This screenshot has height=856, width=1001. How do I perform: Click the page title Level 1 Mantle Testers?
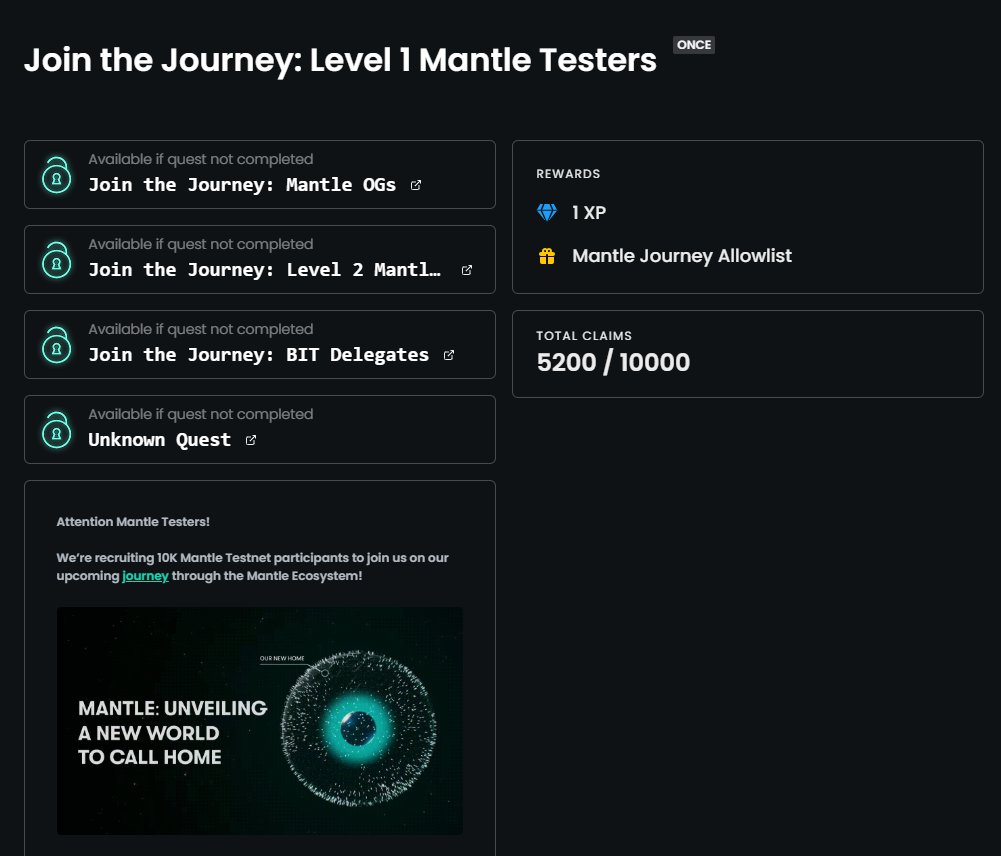pyautogui.click(x=340, y=60)
